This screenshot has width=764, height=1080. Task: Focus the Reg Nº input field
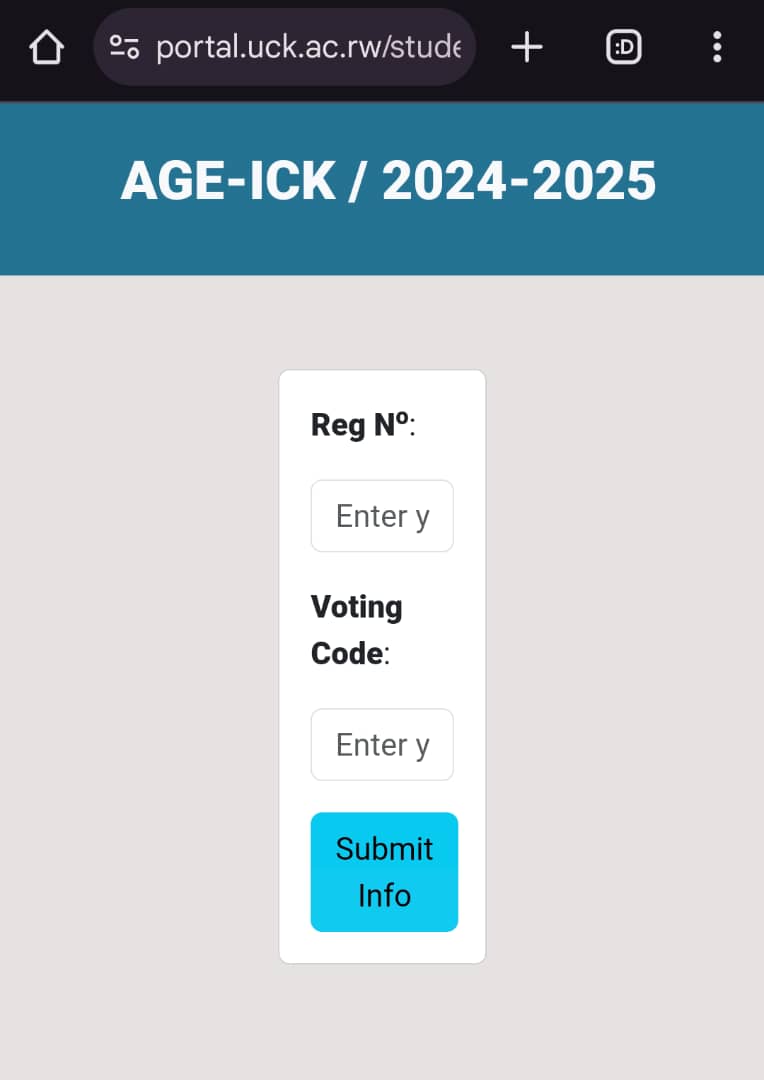382,516
